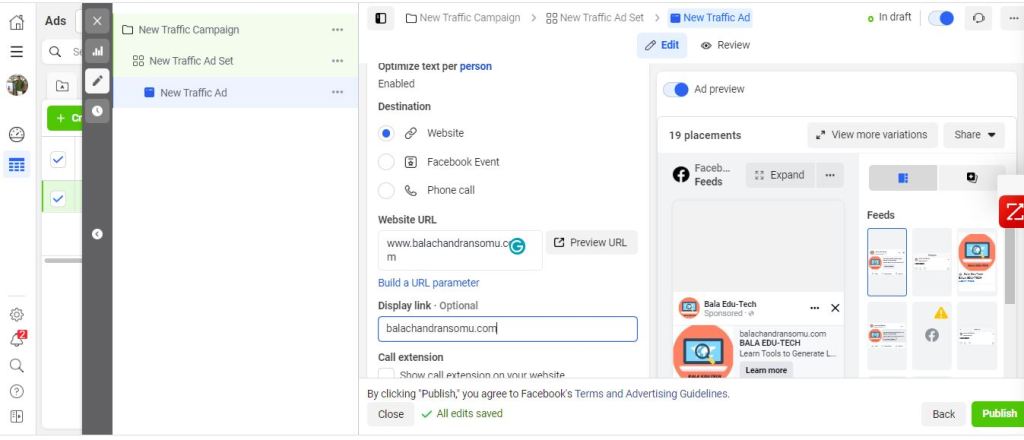Image resolution: width=1024 pixels, height=440 pixels.
Task: Click the Facebook home icon in left sidebar
Action: point(16,21)
